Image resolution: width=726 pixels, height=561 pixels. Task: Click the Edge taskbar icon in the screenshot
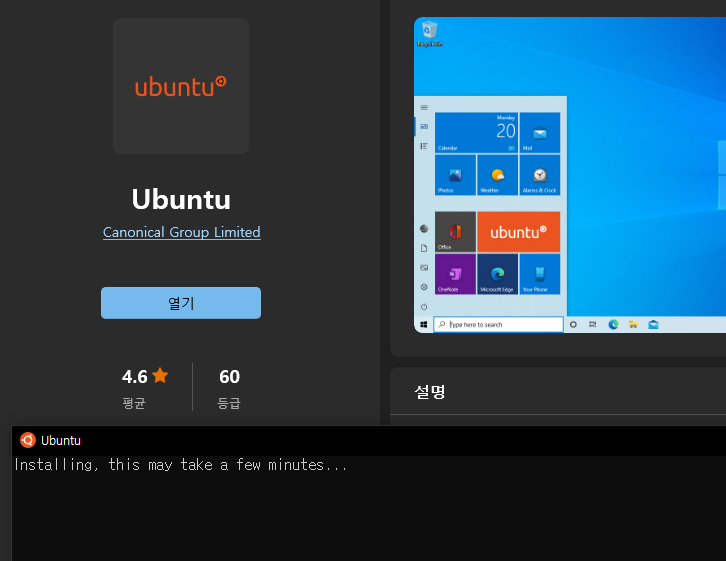613,324
